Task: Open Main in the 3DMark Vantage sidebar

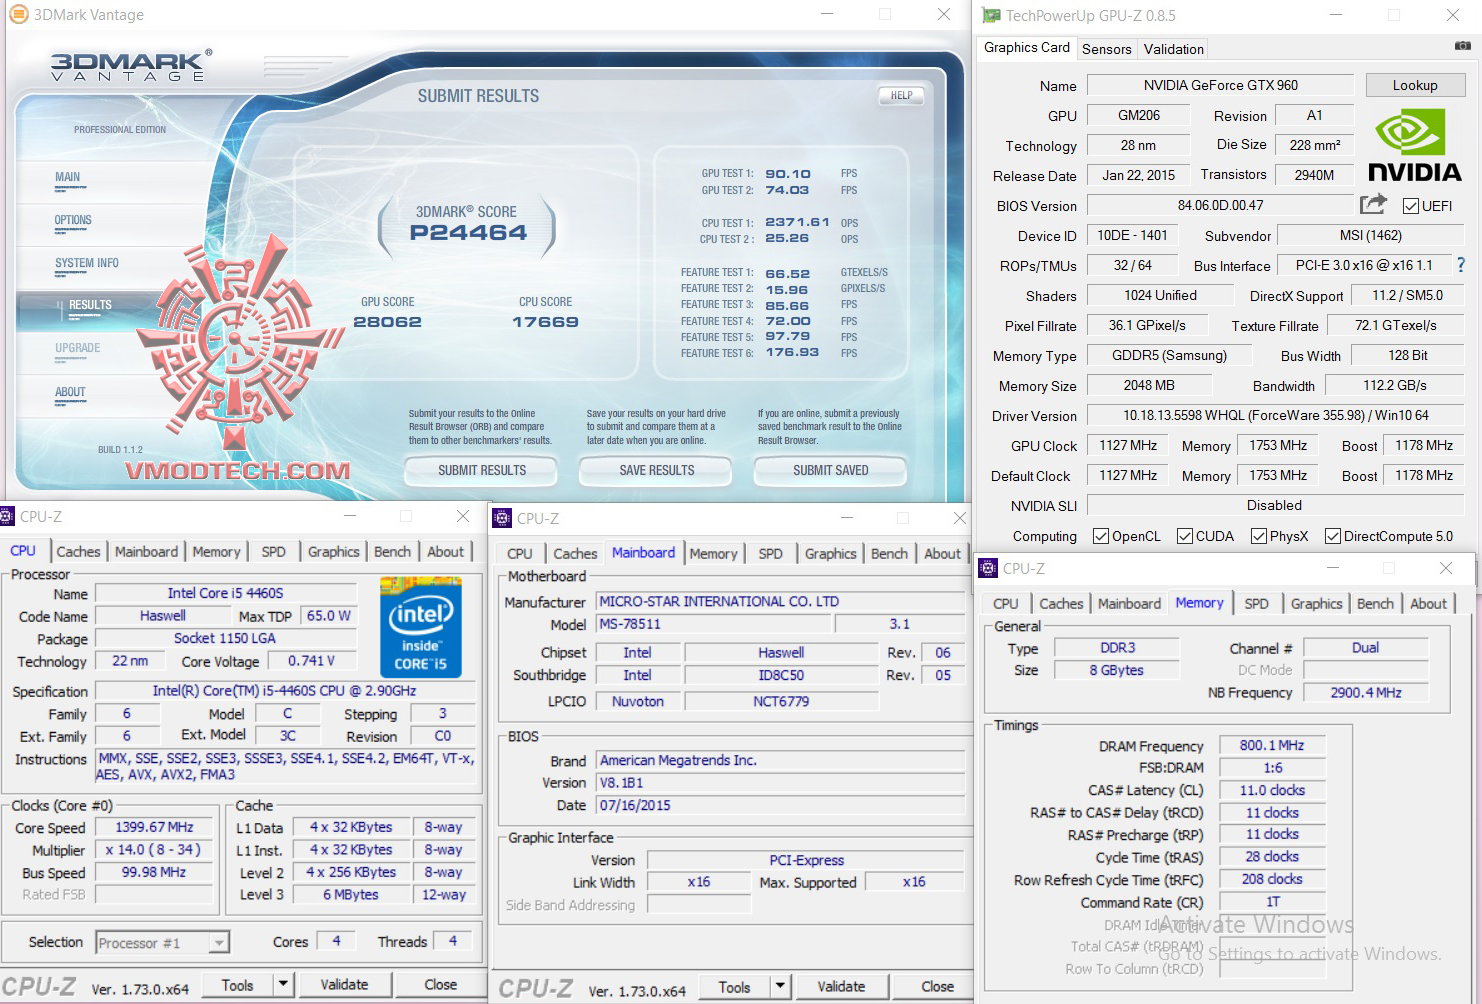Action: click(x=68, y=177)
